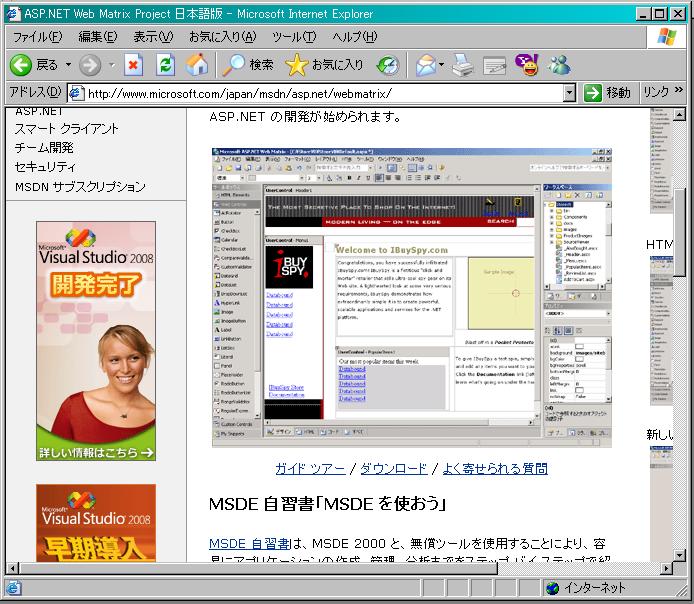The image size is (694, 604).
Task: Click Visual Studio 2008 開発完了 banner
Action: click(96, 341)
